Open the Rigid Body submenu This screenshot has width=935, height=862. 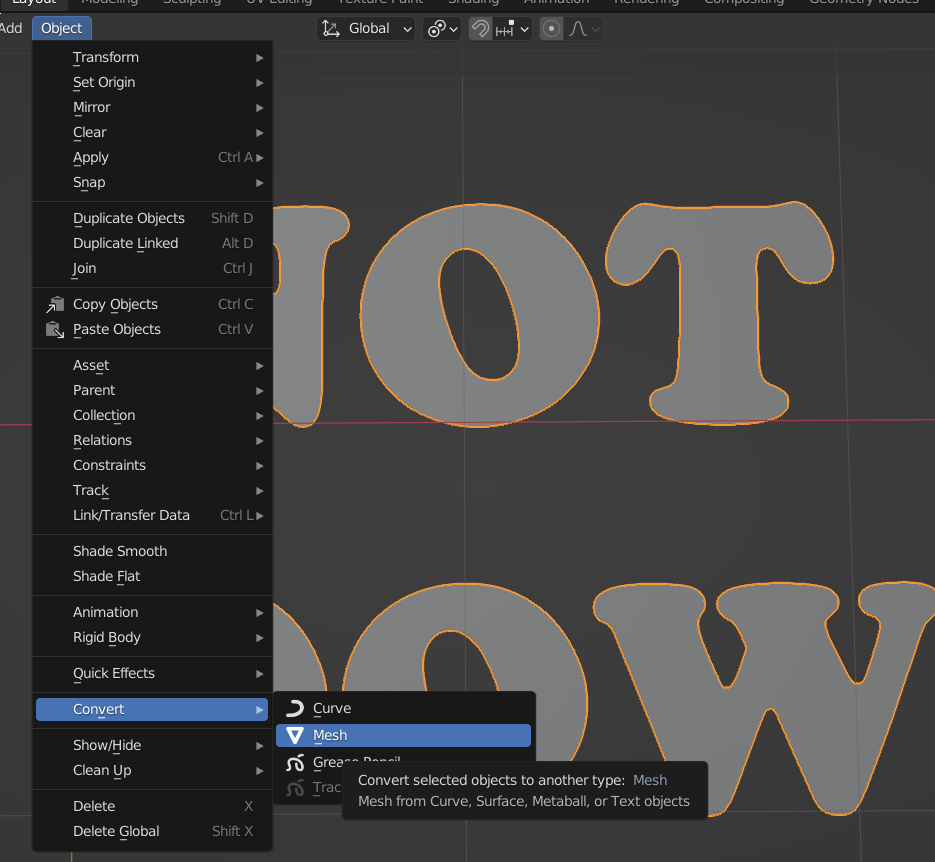pyautogui.click(x=152, y=637)
